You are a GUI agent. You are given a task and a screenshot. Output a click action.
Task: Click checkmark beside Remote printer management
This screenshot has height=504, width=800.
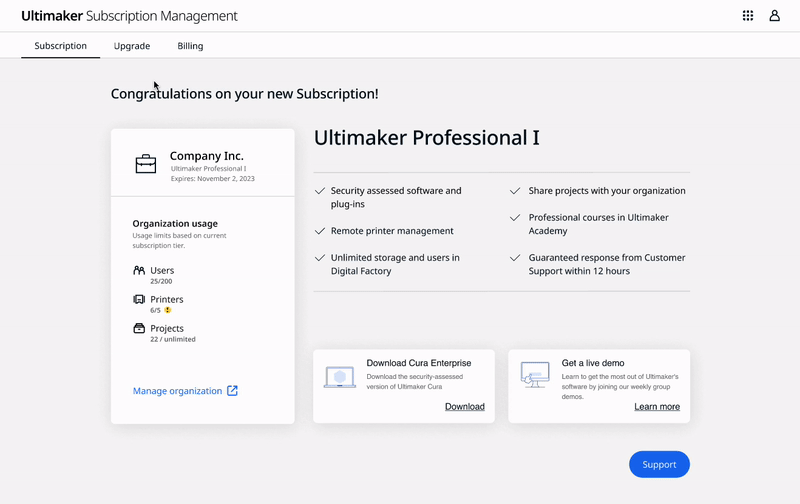click(320, 231)
